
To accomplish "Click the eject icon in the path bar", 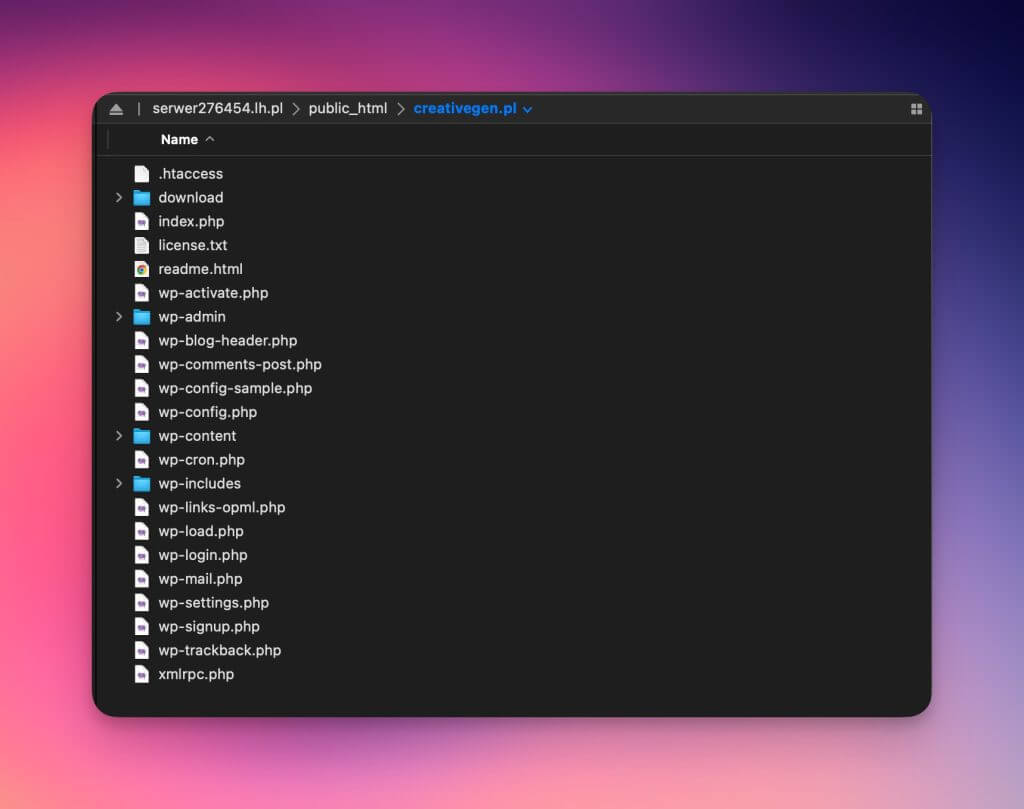I will (116, 109).
